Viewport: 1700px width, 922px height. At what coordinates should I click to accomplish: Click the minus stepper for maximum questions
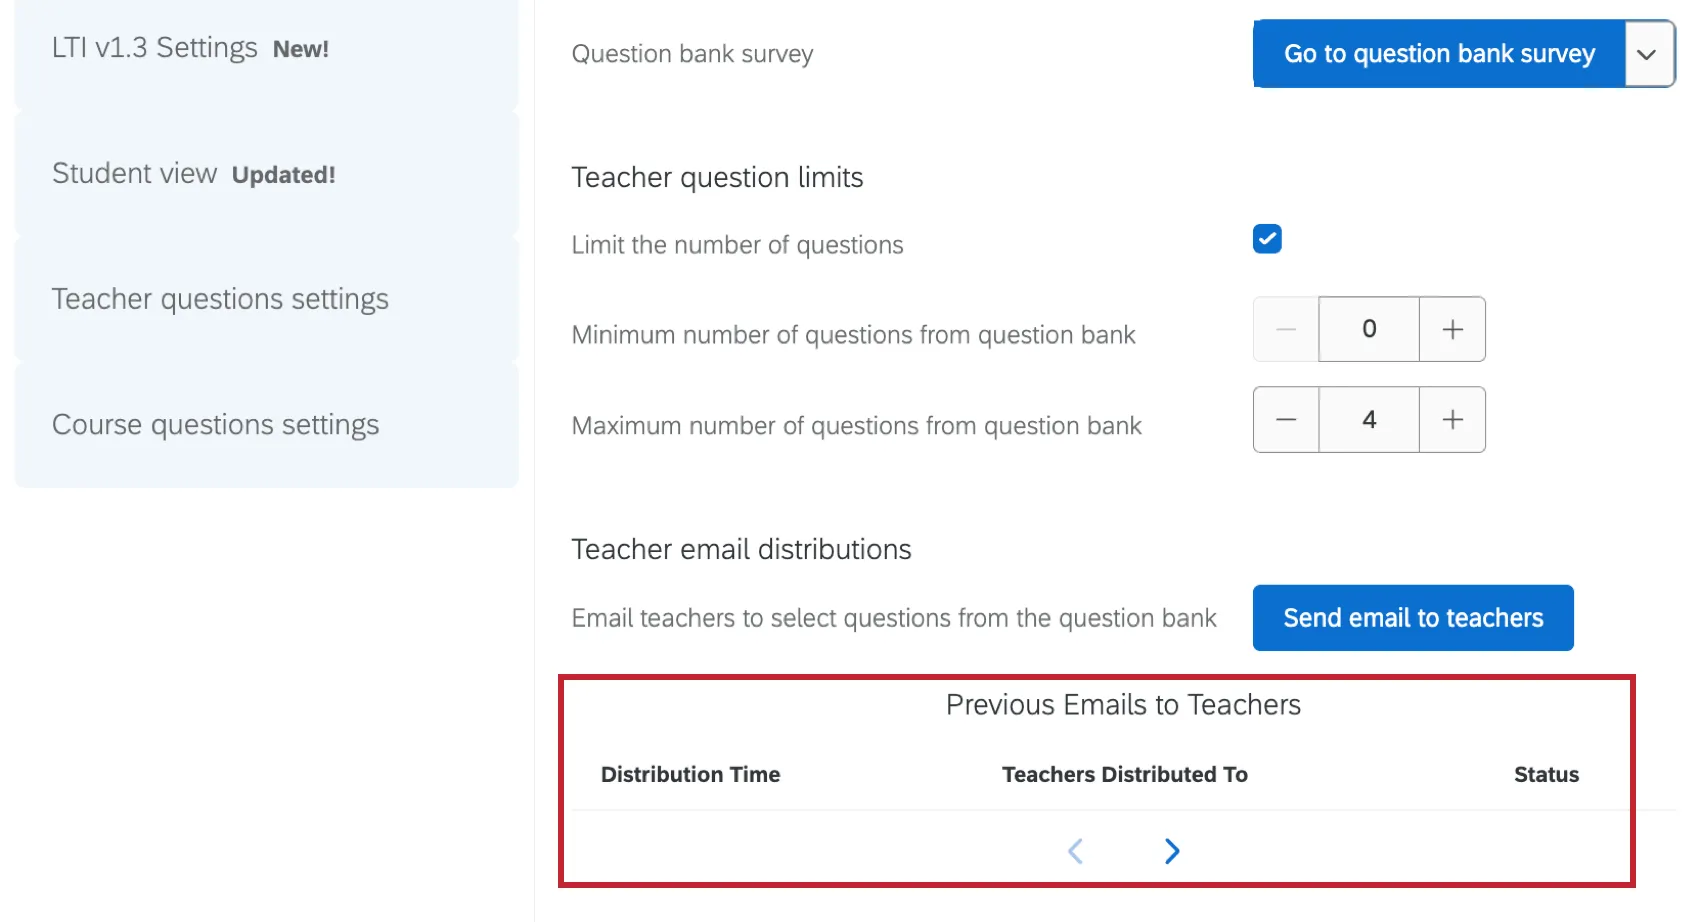1285,419
